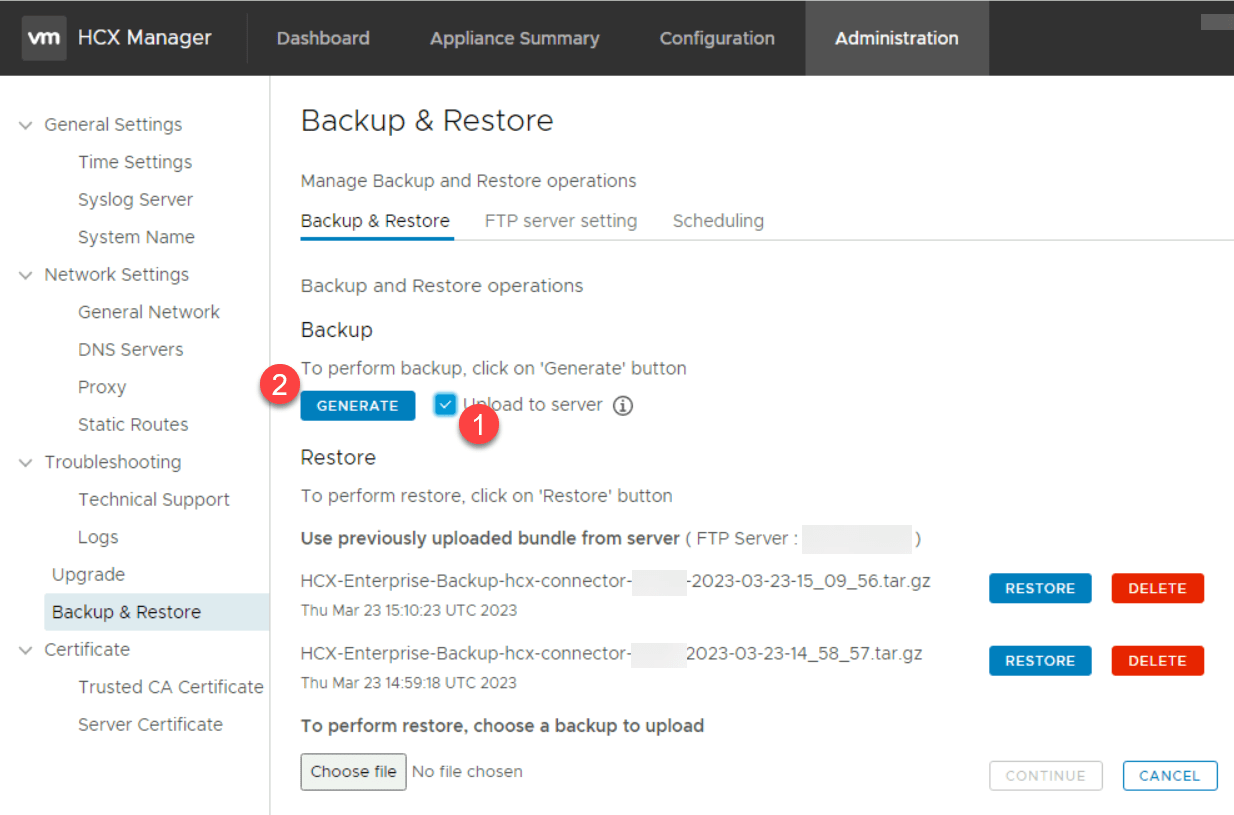Viewport: 1234px width, 815px height.
Task: Collapse the Troubleshooting section
Action: pyautogui.click(x=26, y=462)
